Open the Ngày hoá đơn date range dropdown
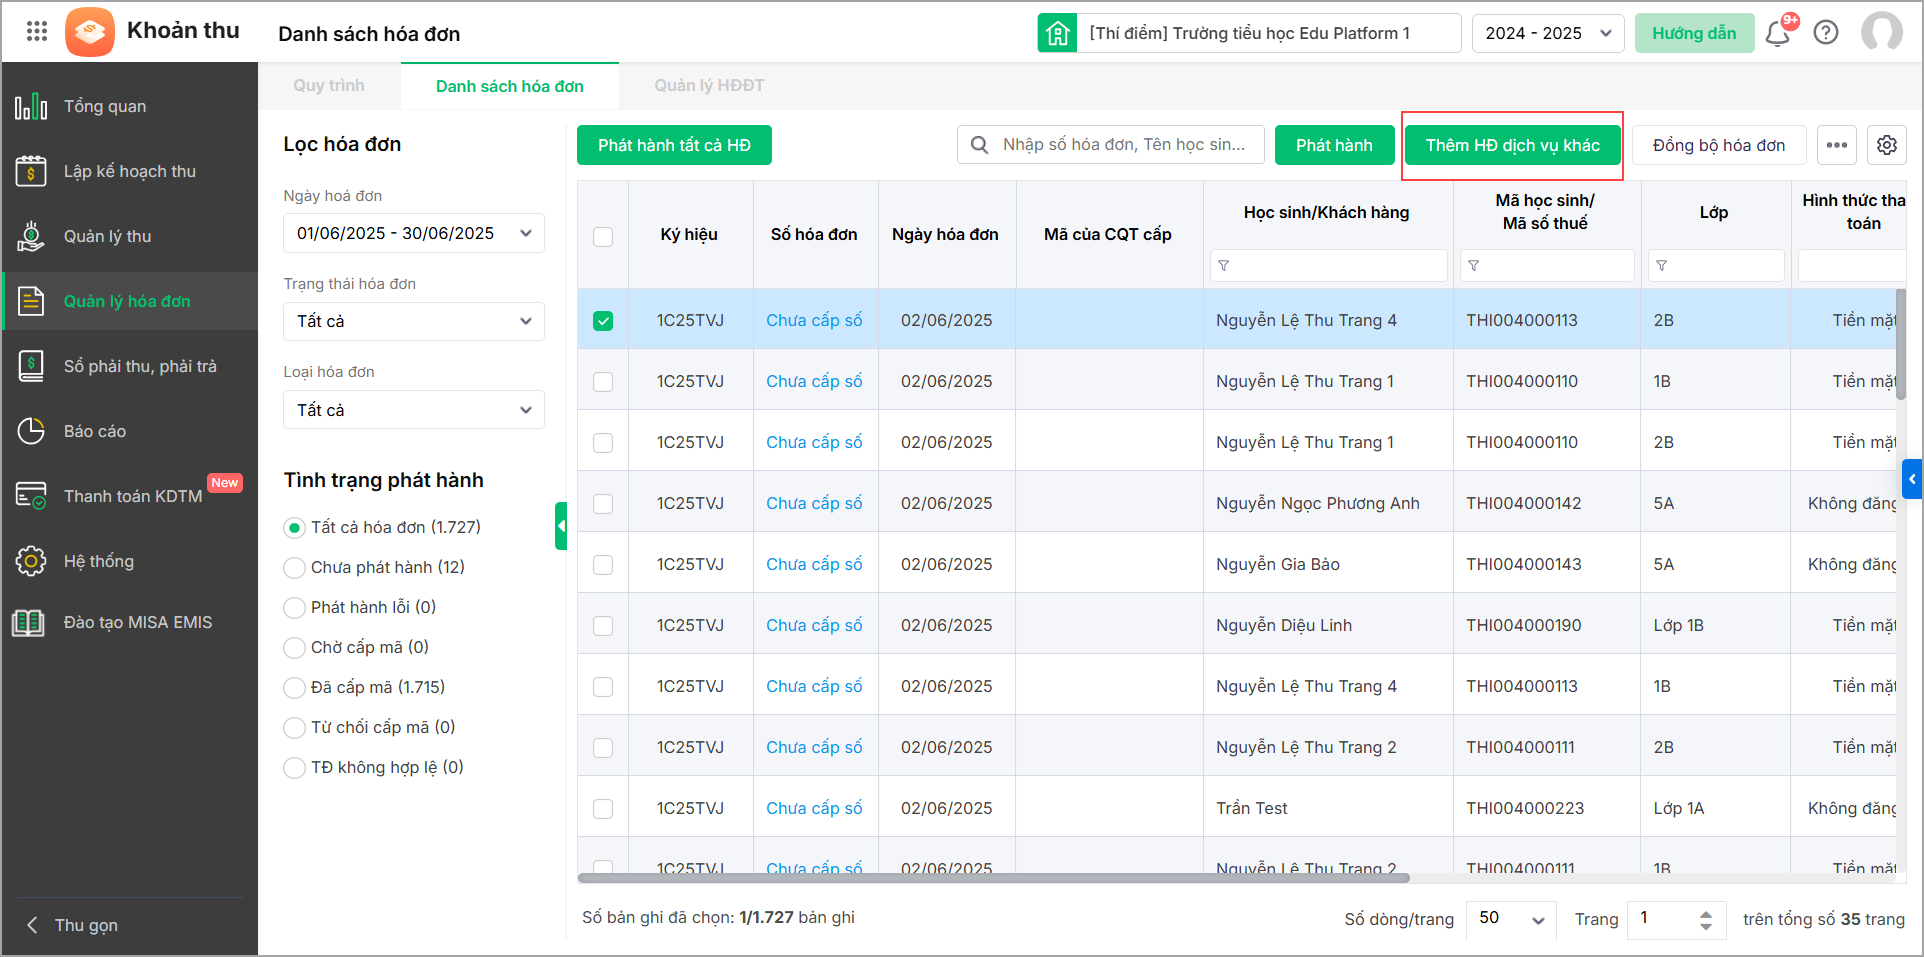Screen dimensions: 1924x957 click(414, 233)
